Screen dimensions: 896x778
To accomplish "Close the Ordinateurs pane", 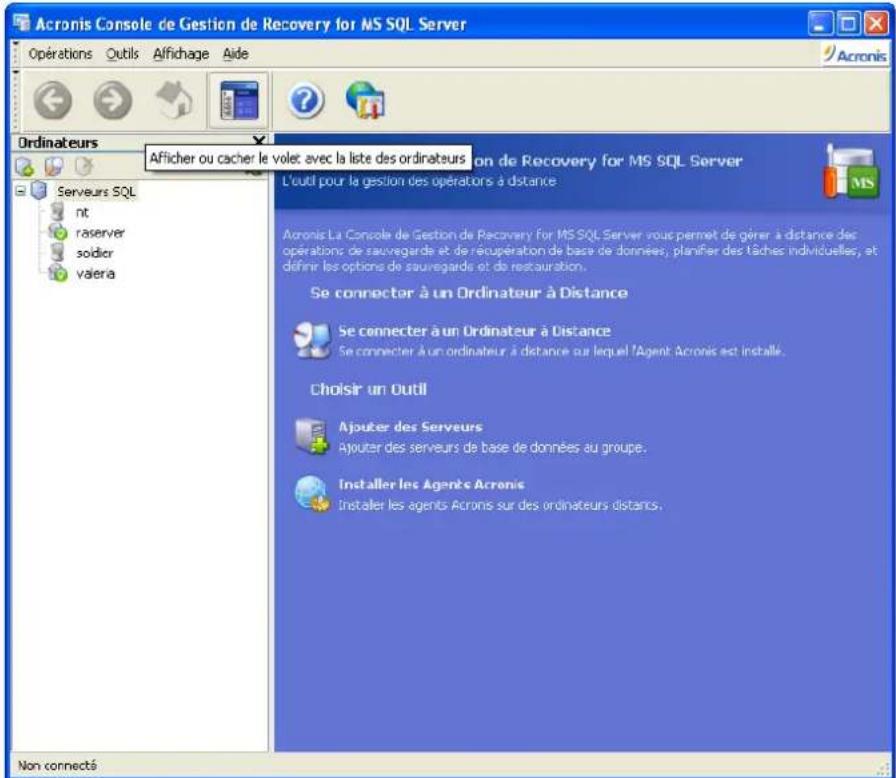I will 259,141.
